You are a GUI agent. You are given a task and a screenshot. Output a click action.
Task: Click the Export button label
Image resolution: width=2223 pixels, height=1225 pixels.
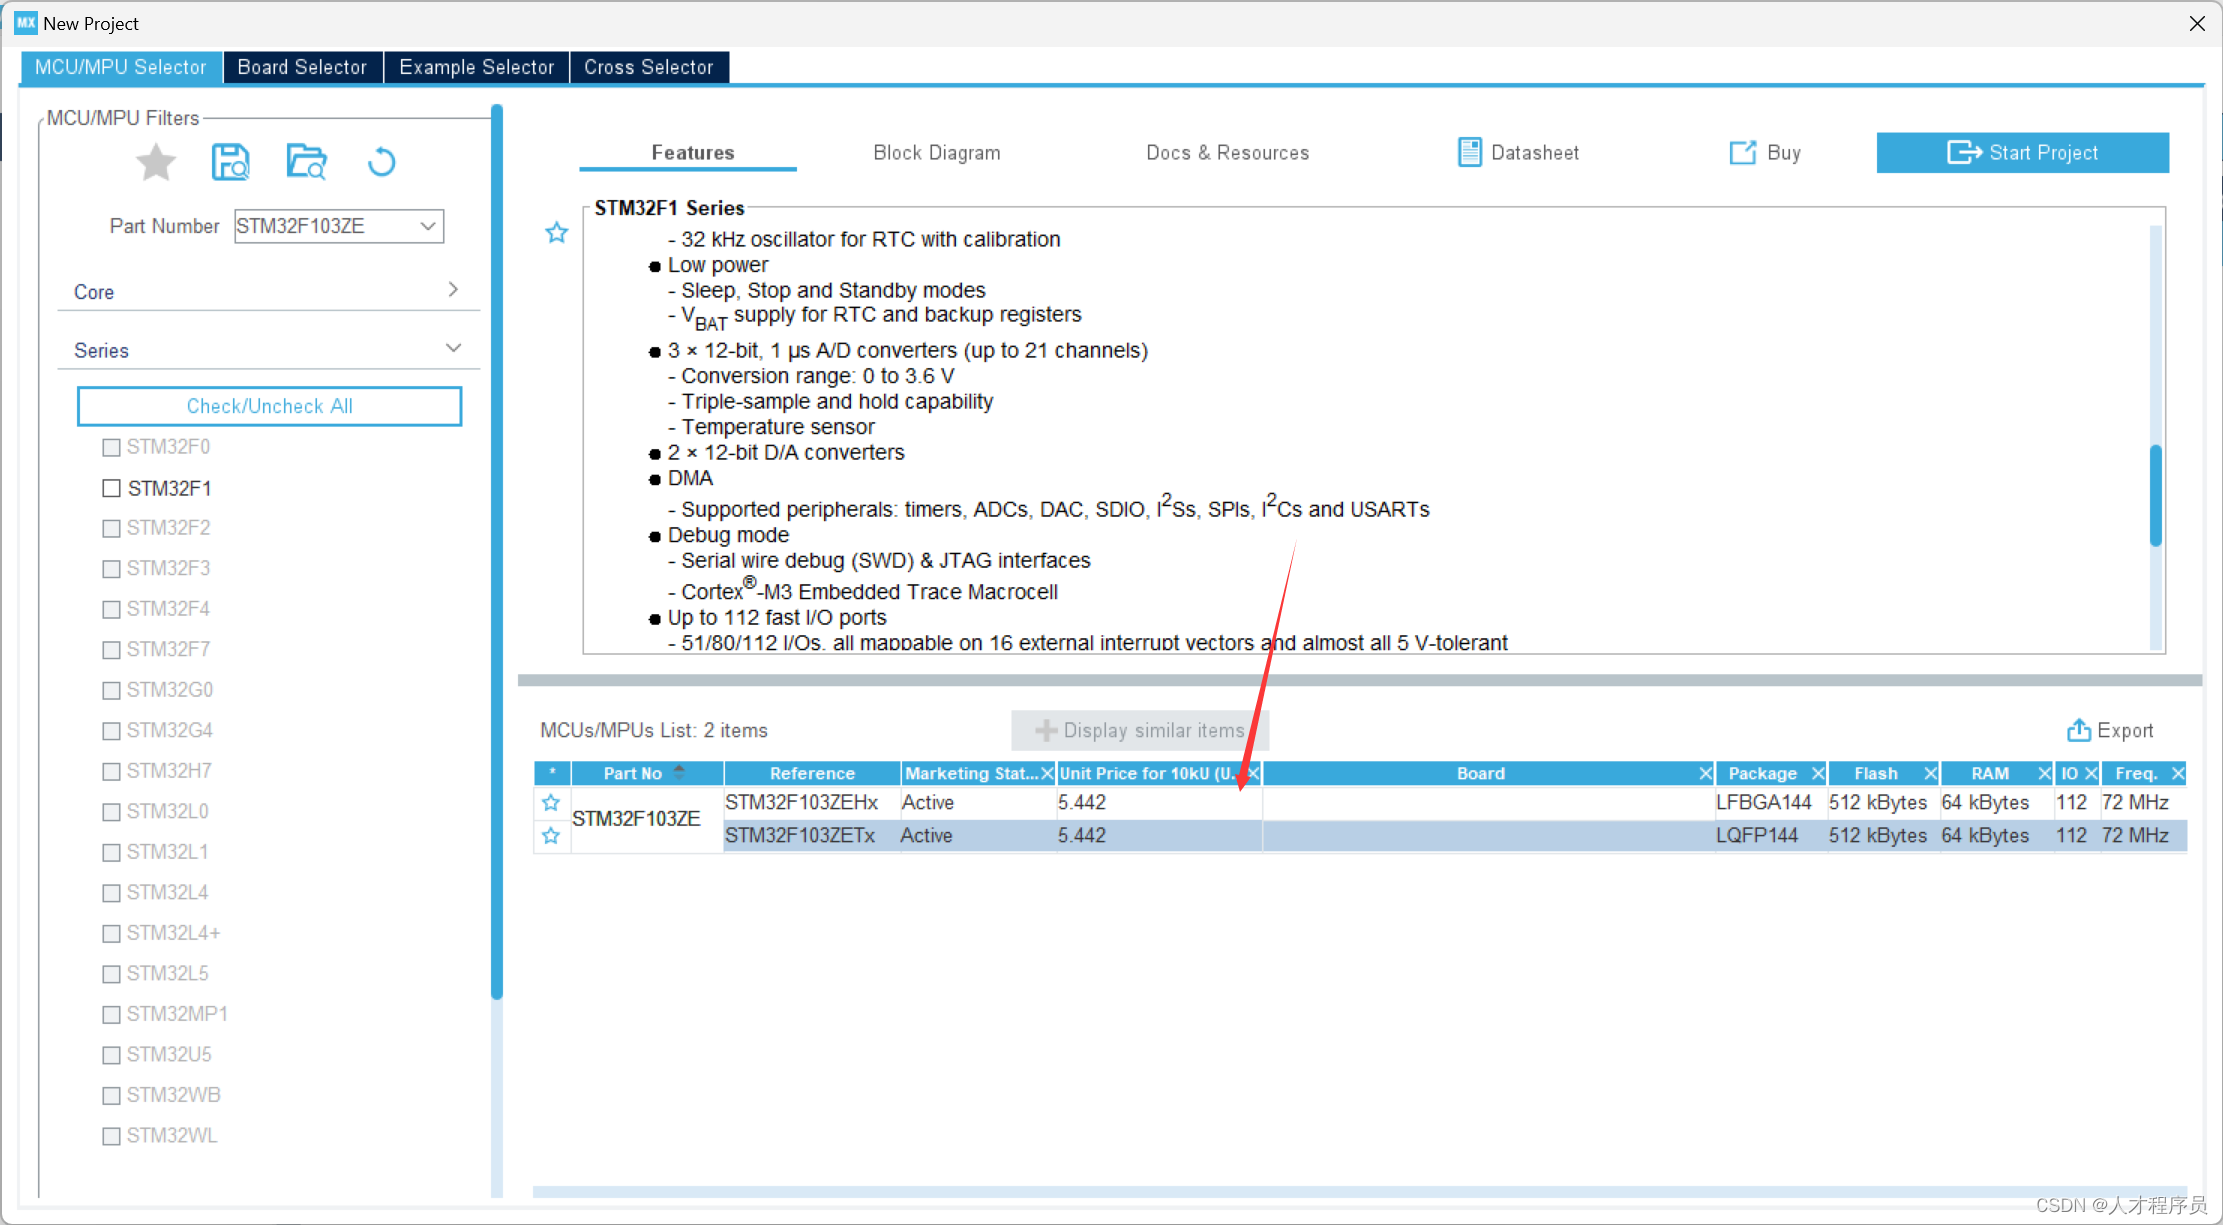2125,730
